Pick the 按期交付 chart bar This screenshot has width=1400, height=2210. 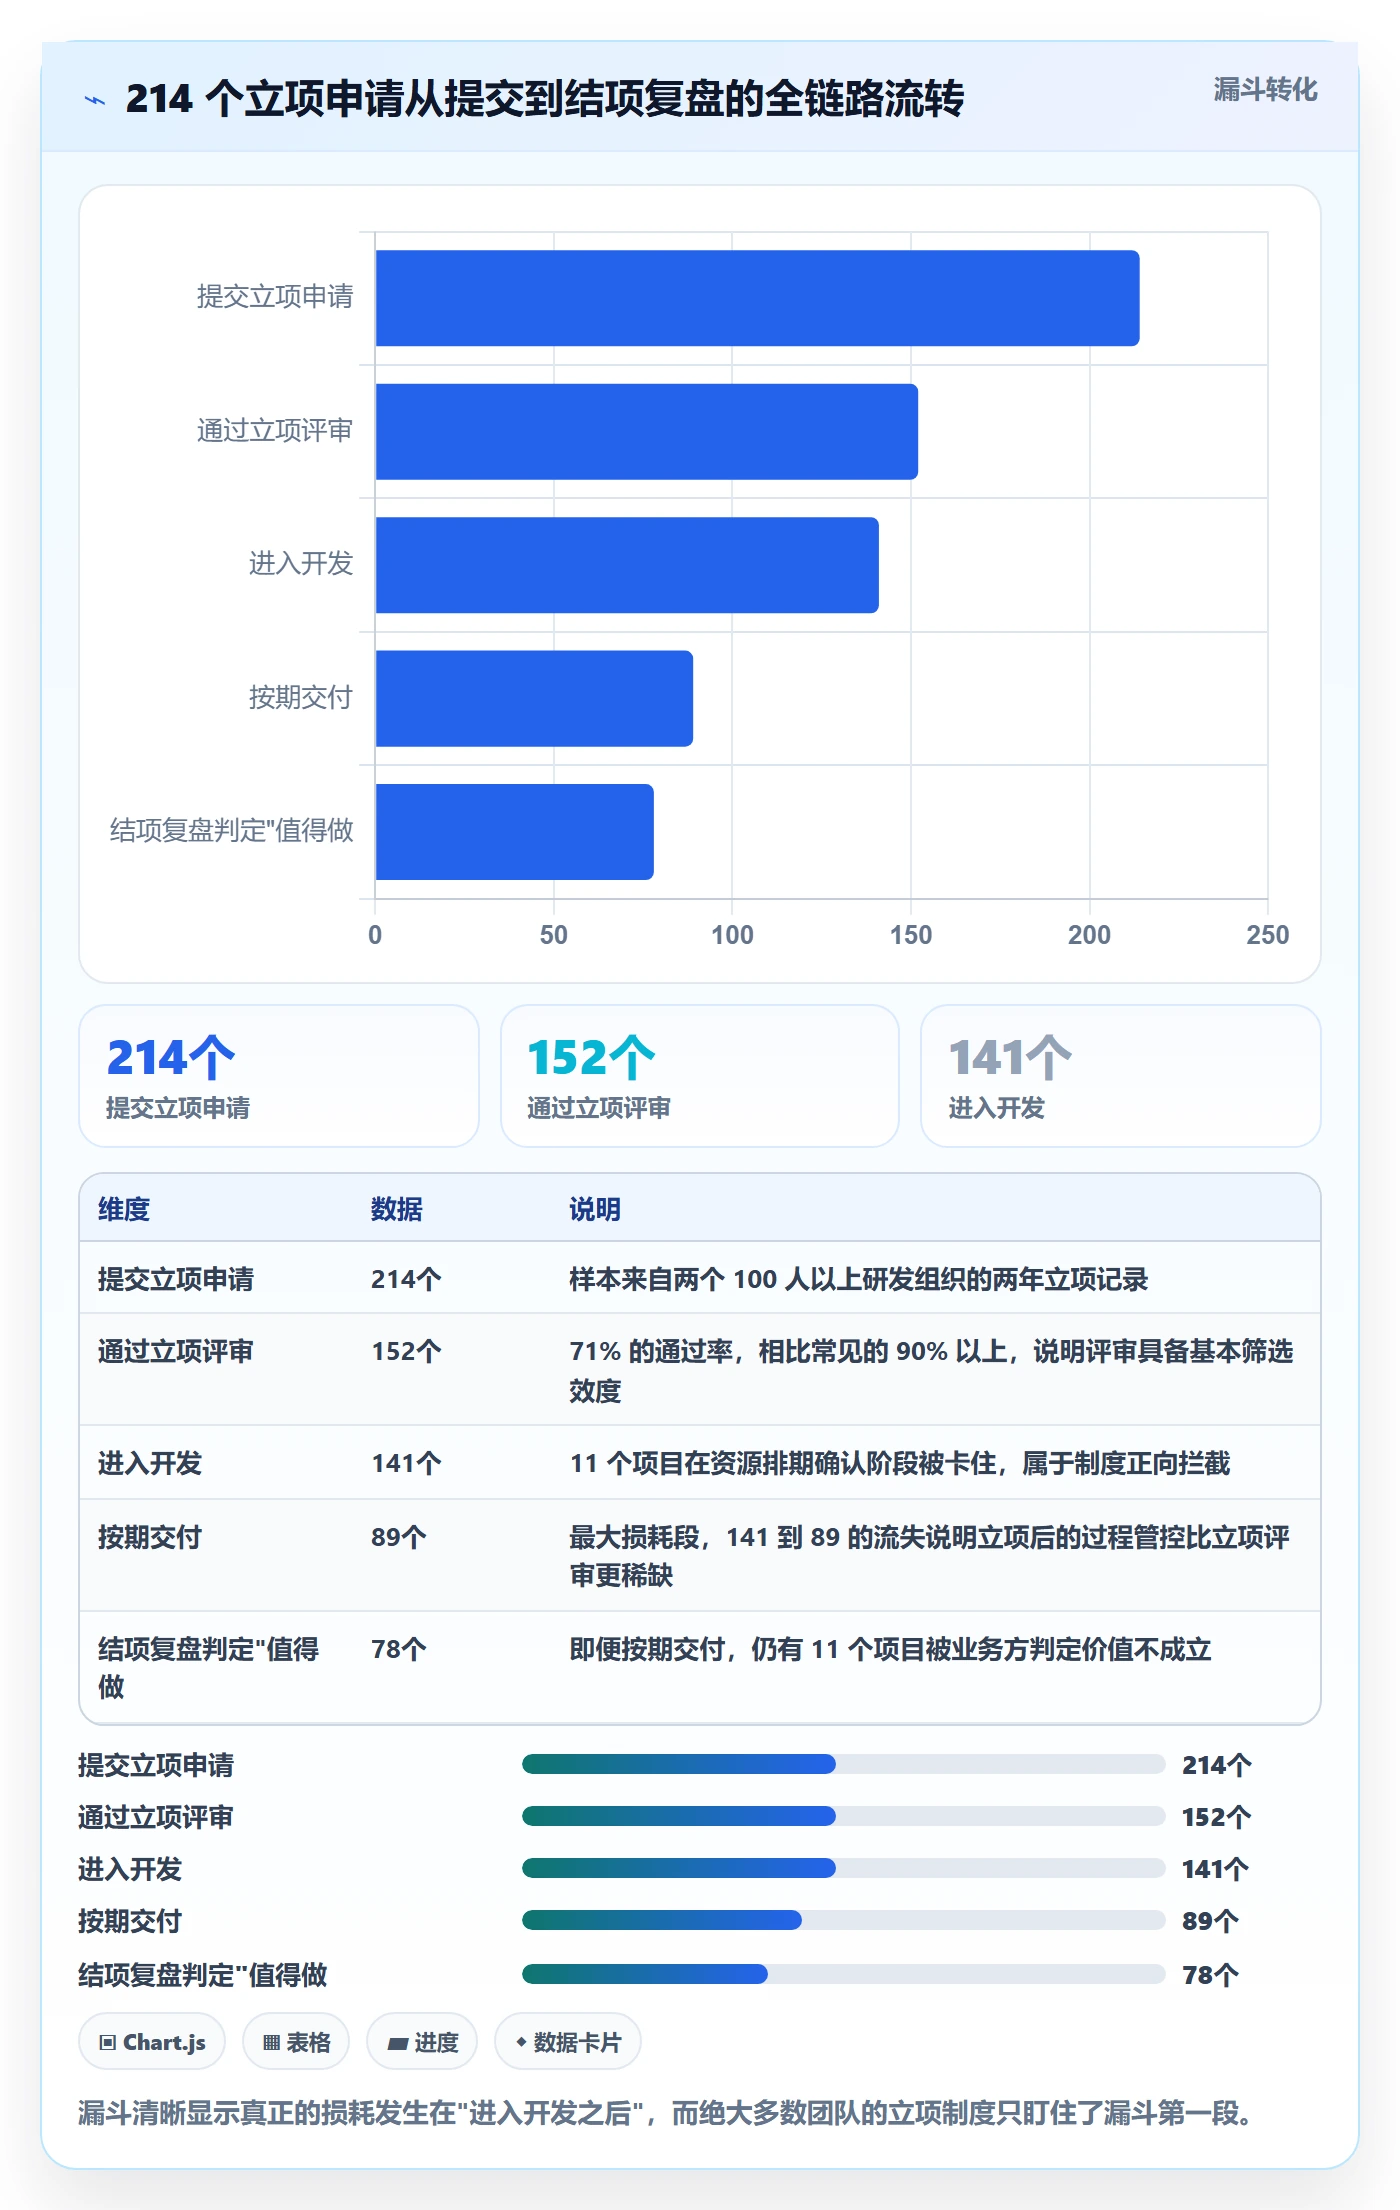tap(534, 699)
